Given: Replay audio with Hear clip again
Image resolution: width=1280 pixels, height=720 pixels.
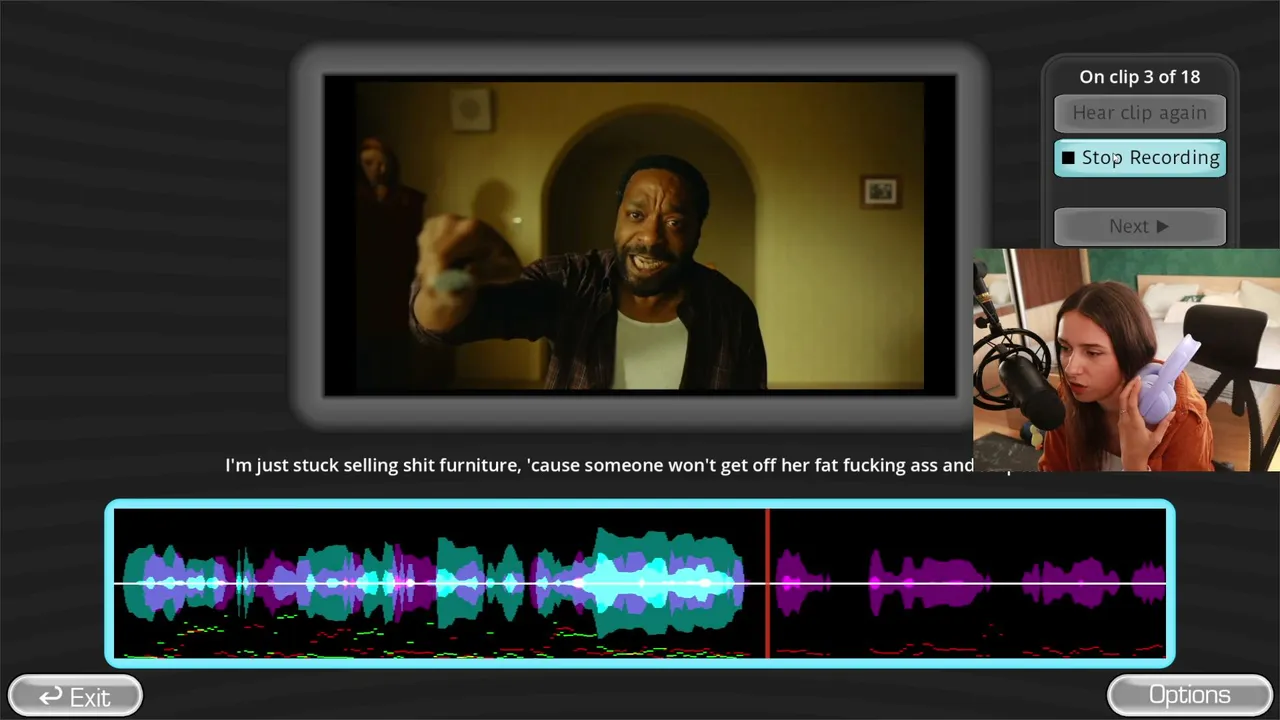Looking at the screenshot, I should pyautogui.click(x=1140, y=113).
